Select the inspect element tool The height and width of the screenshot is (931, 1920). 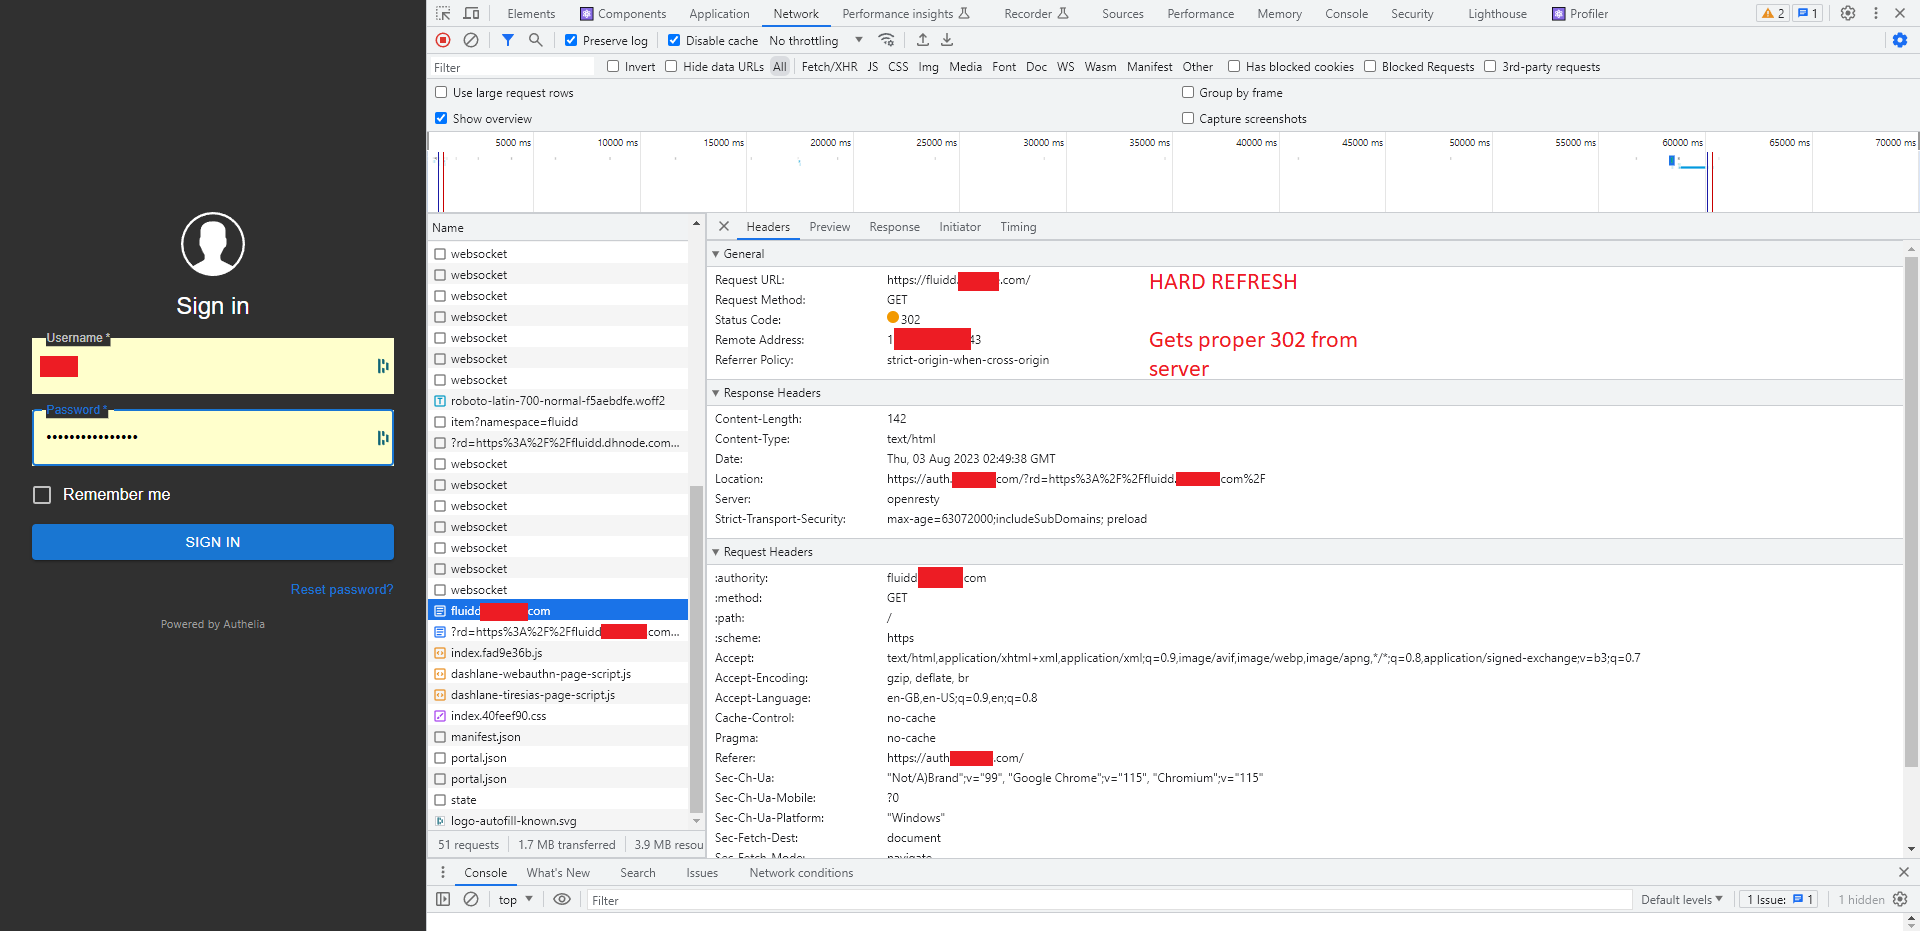pyautogui.click(x=441, y=13)
